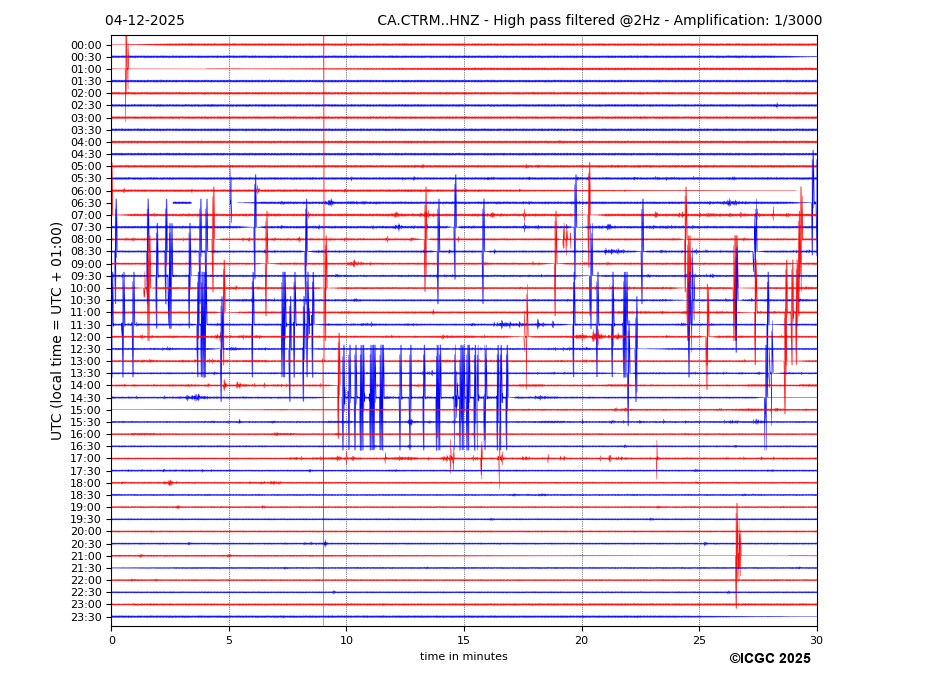This screenshot has height=696, width=927.
Task: Click the 5 minute x-axis tick label
Action: pos(229,640)
